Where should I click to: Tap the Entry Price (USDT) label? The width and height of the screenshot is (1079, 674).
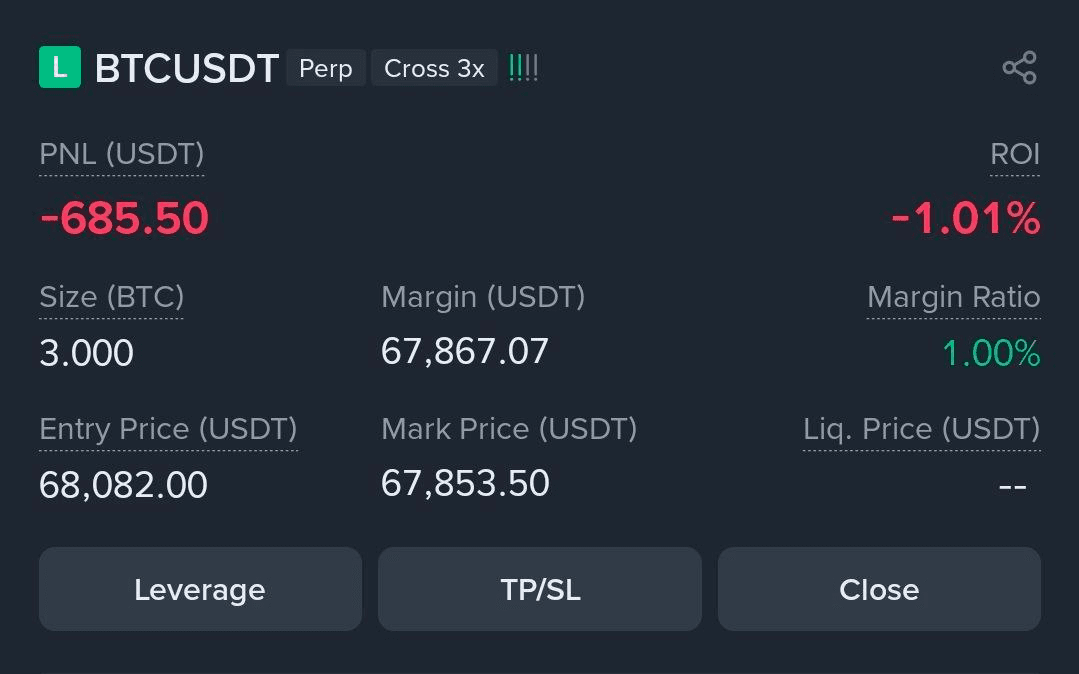click(168, 429)
